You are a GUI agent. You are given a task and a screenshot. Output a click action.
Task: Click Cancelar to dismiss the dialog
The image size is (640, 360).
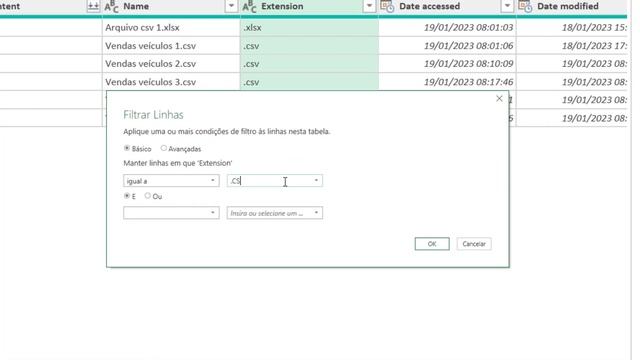(474, 244)
